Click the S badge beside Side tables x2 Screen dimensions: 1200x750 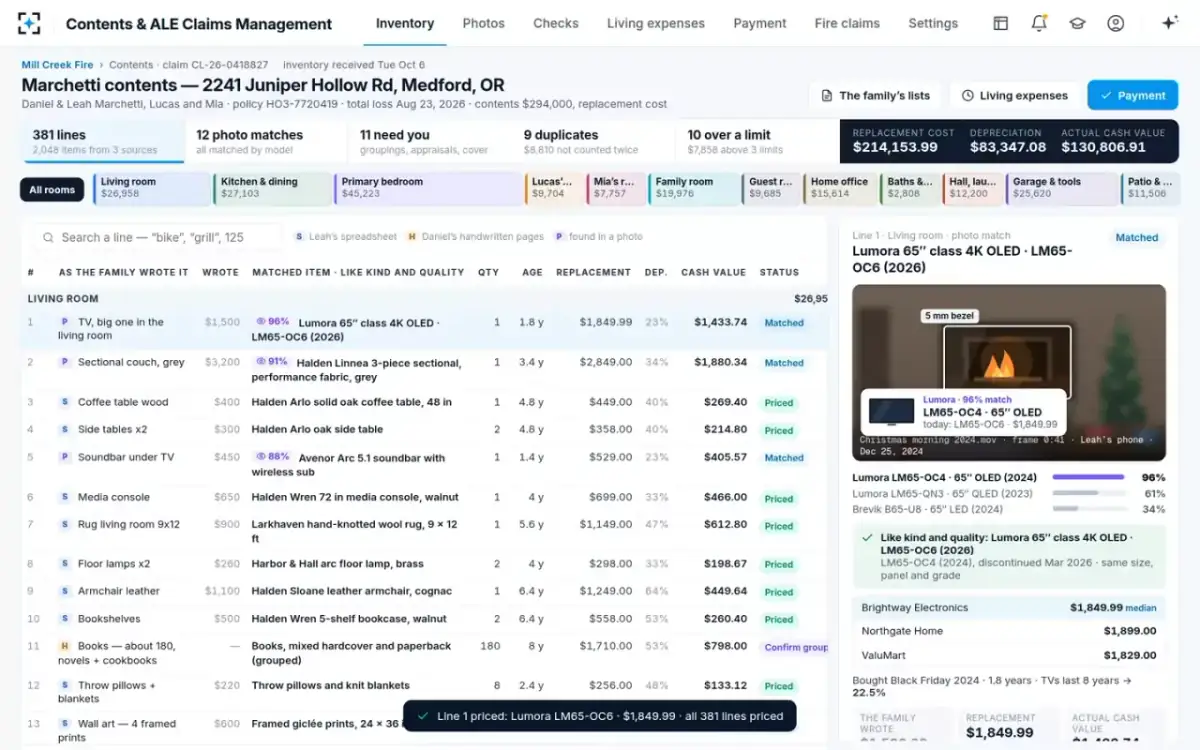click(x=65, y=429)
